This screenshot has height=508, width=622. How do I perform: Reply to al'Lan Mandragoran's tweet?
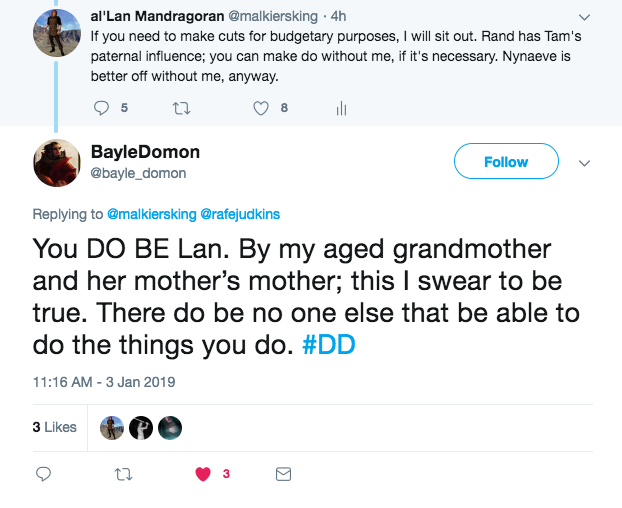tap(102, 108)
